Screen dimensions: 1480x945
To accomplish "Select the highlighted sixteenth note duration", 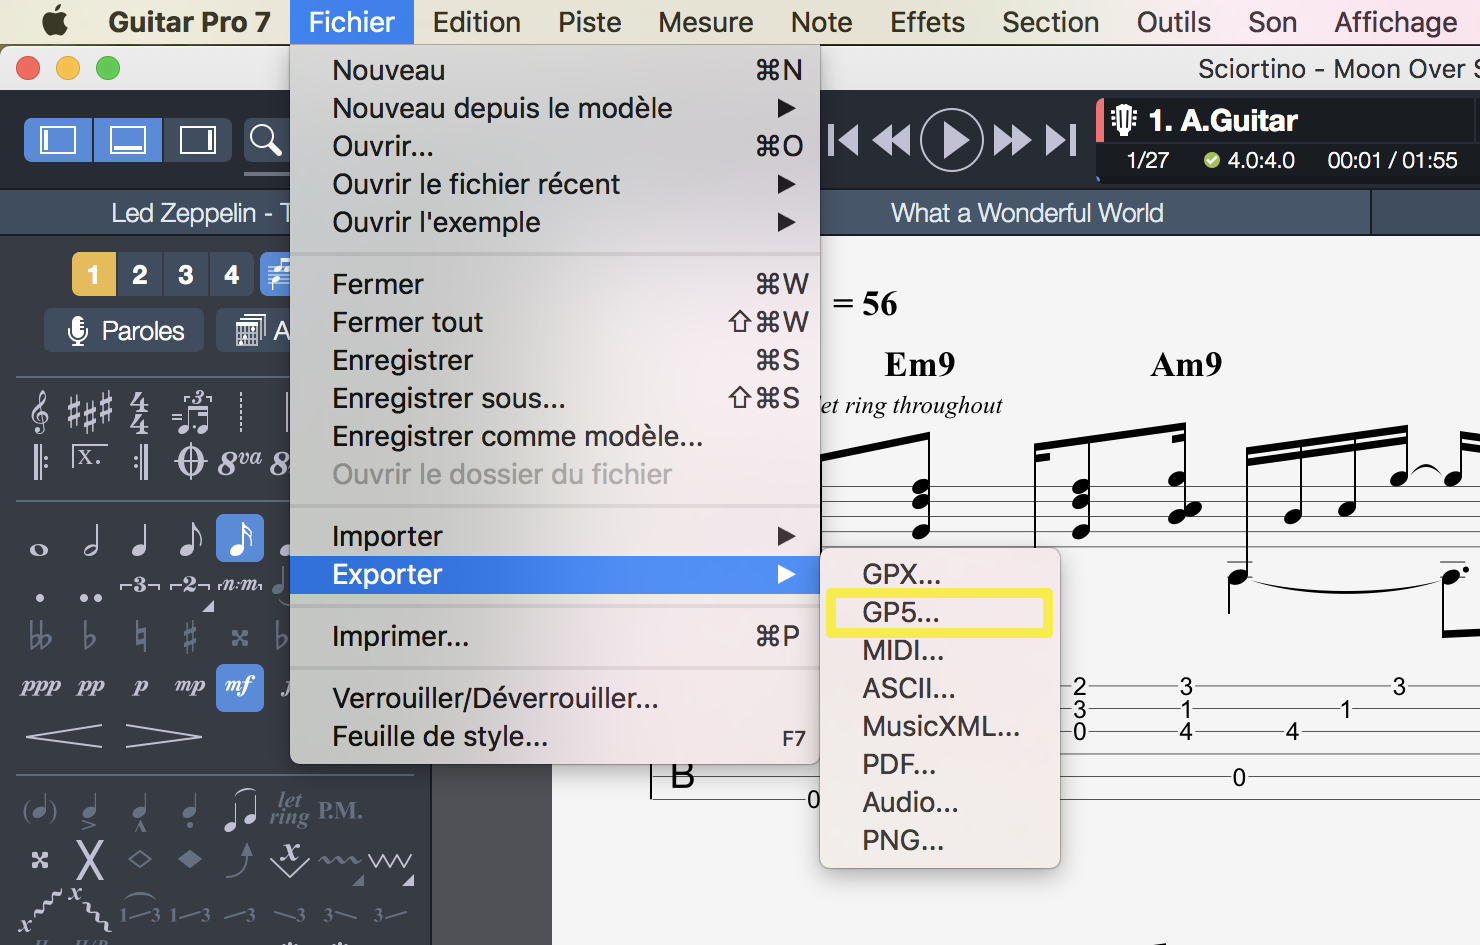I will 240,538.
